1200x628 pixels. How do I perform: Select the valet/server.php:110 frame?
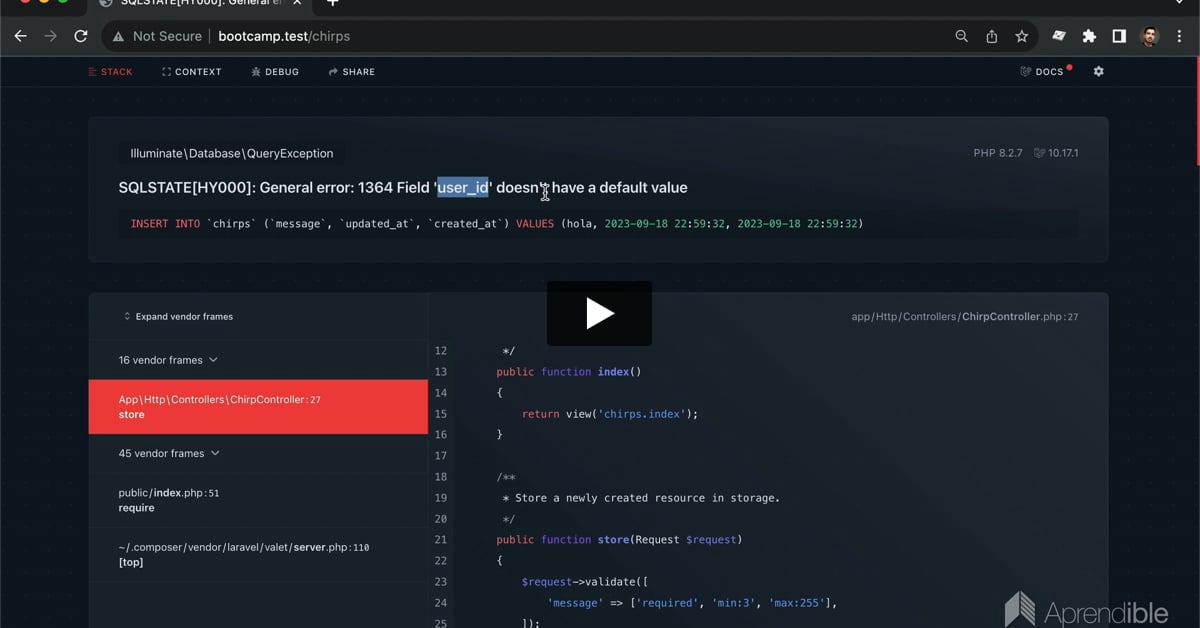[258, 554]
